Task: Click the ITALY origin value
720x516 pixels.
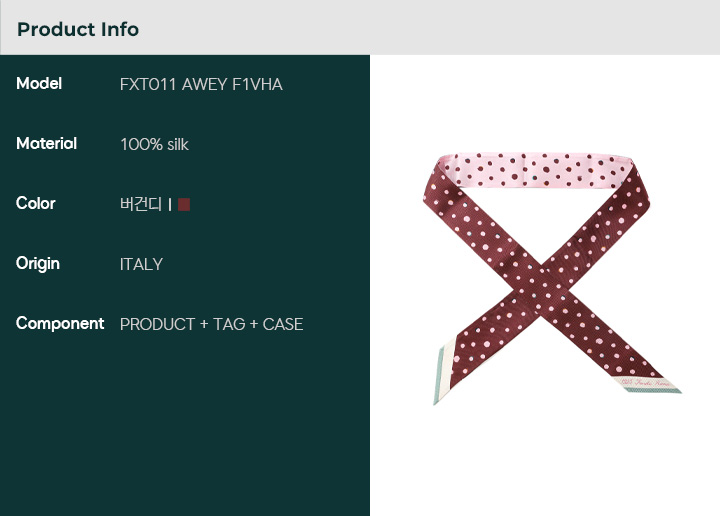Action: pos(141,264)
